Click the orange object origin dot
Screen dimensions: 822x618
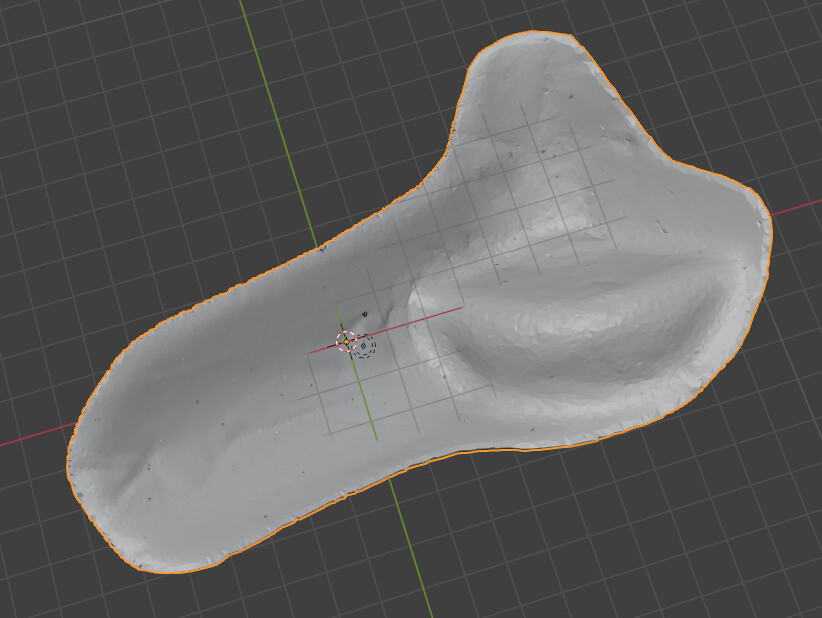tap(346, 342)
